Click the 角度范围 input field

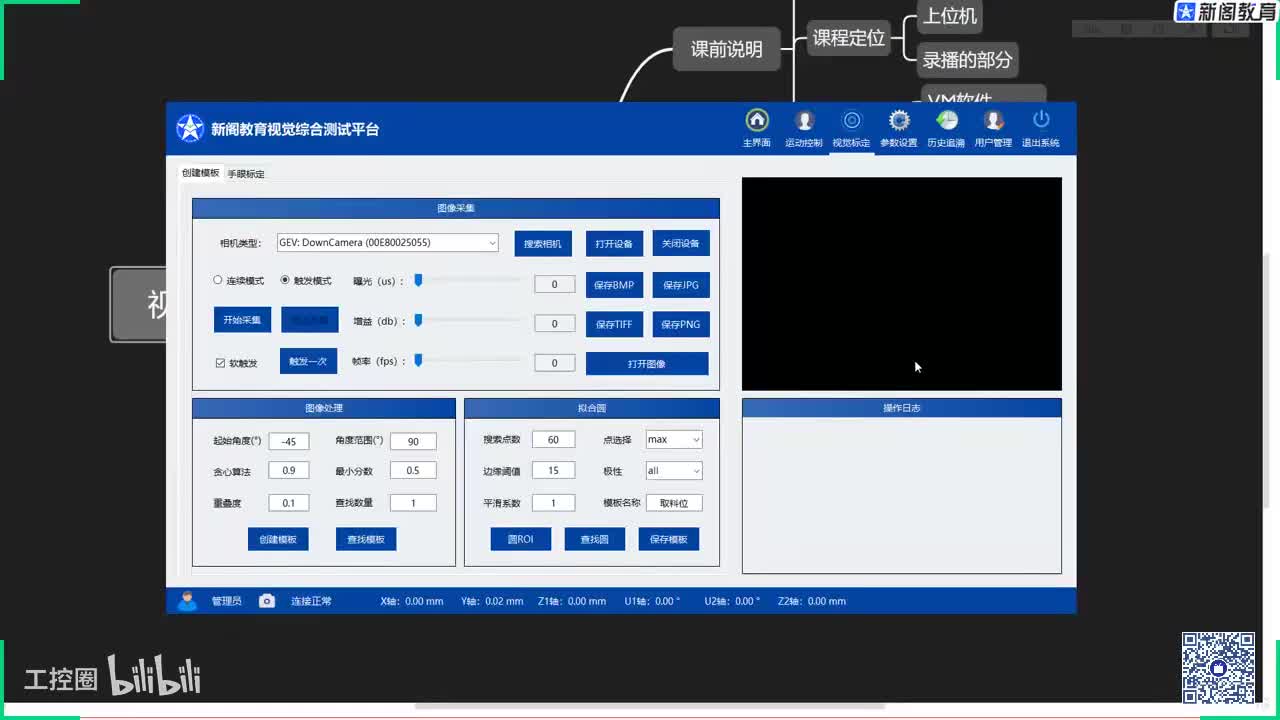[413, 441]
